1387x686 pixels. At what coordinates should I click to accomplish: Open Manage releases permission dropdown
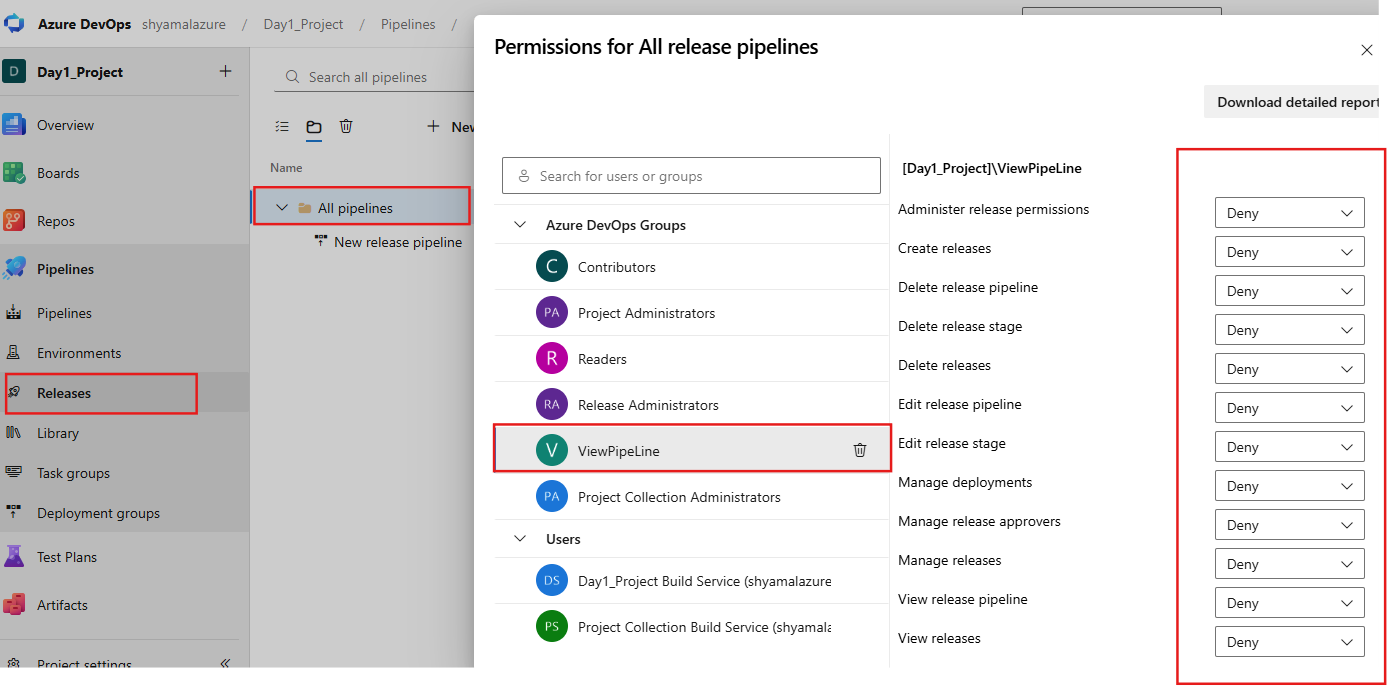1290,563
